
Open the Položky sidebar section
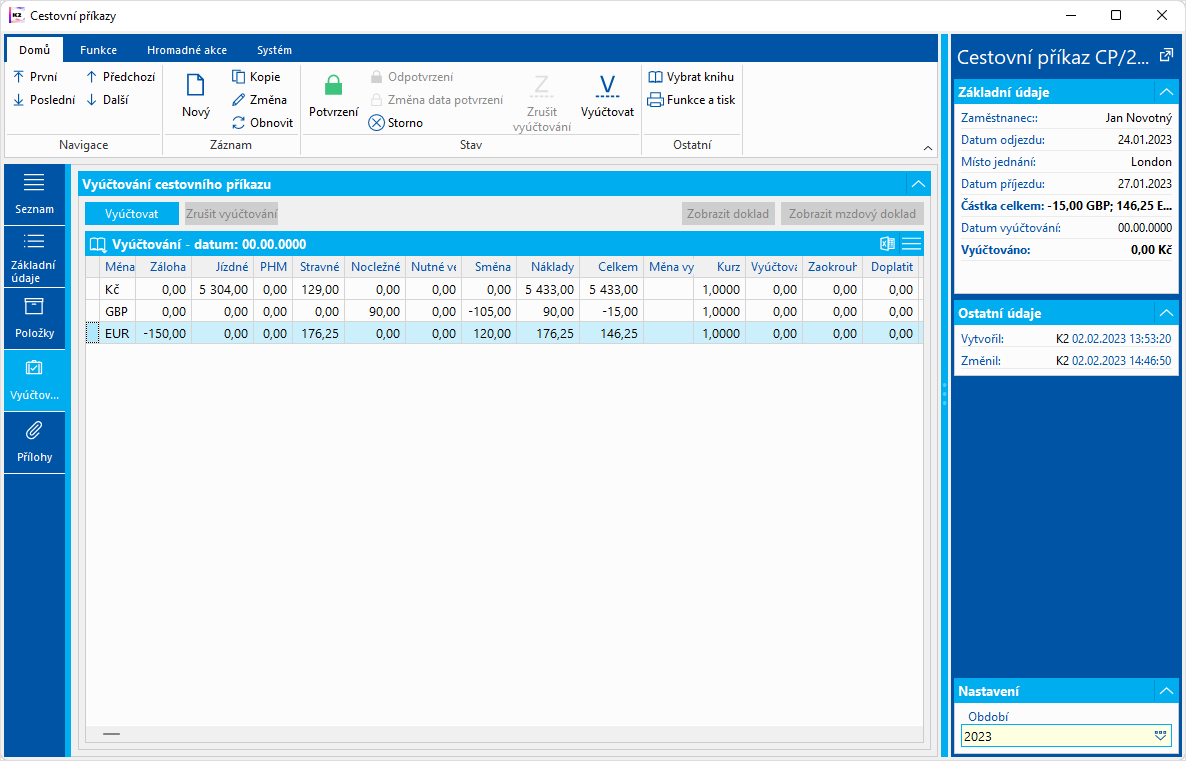point(34,318)
